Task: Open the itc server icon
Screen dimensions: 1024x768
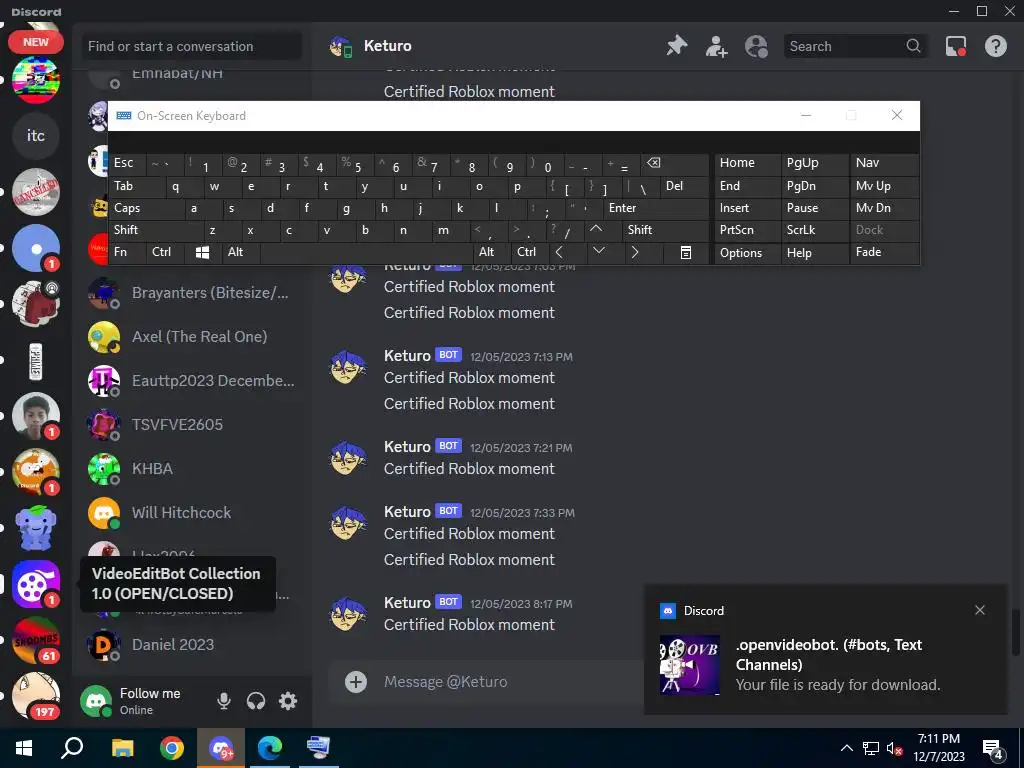Action: click(x=36, y=136)
